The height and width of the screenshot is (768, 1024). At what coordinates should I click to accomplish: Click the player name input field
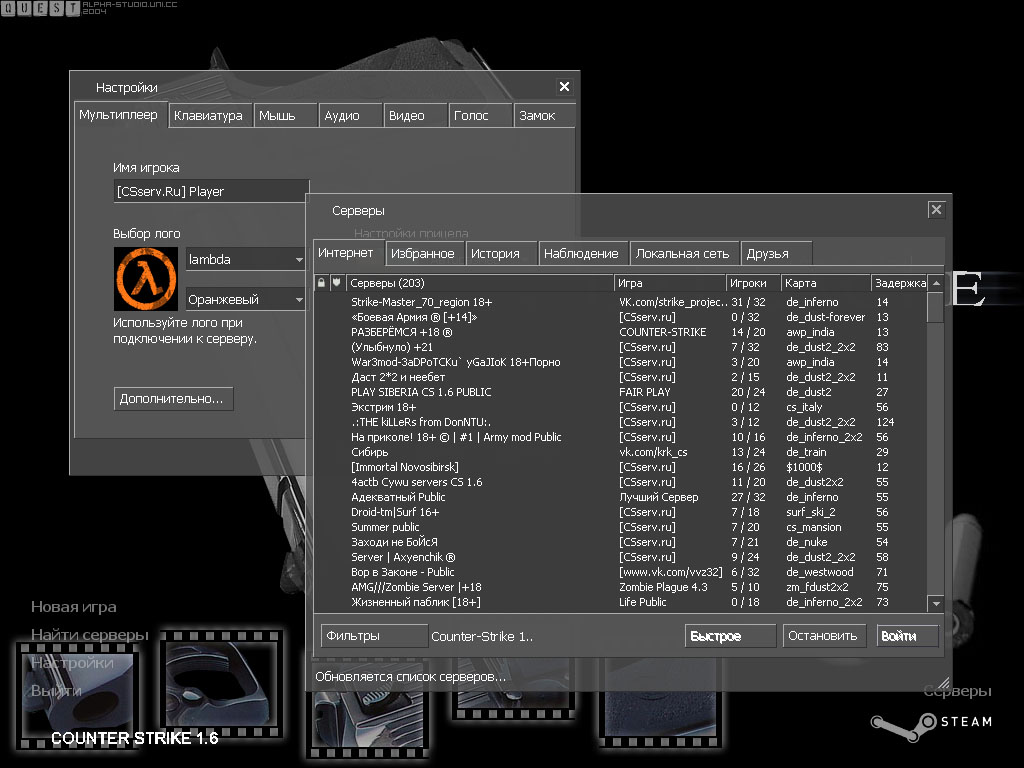point(210,191)
